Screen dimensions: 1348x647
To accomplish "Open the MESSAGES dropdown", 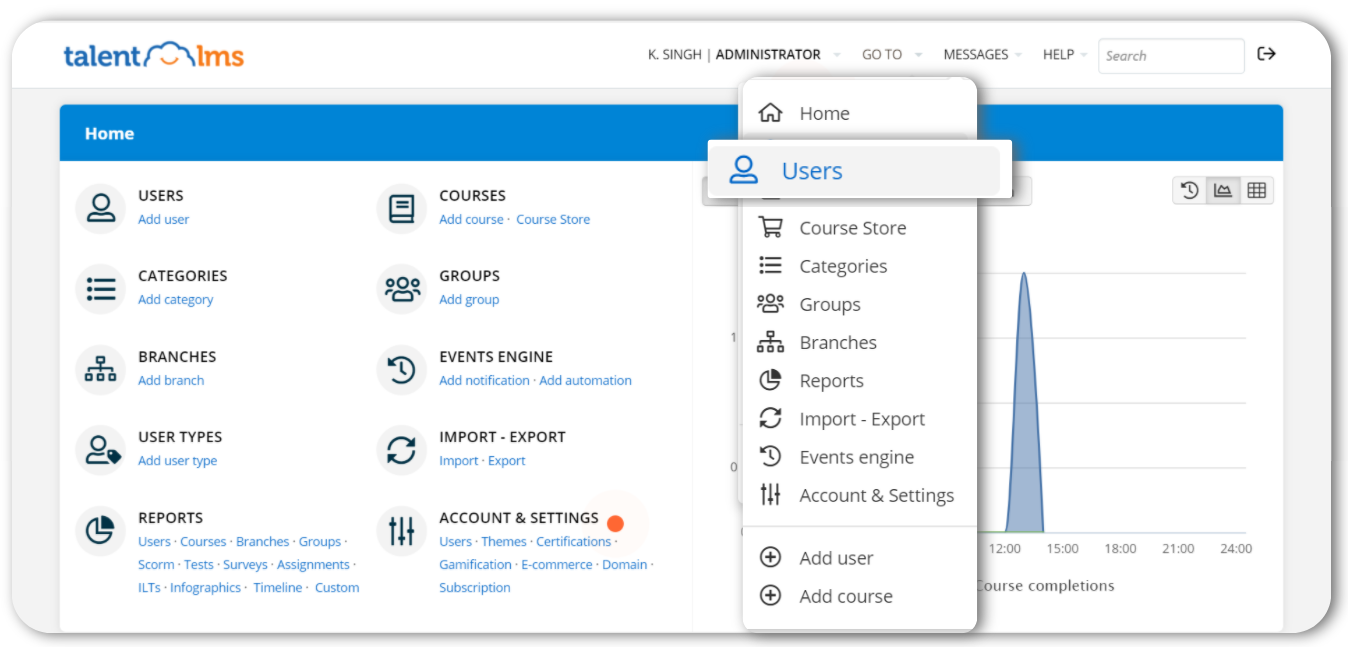I will 982,55.
